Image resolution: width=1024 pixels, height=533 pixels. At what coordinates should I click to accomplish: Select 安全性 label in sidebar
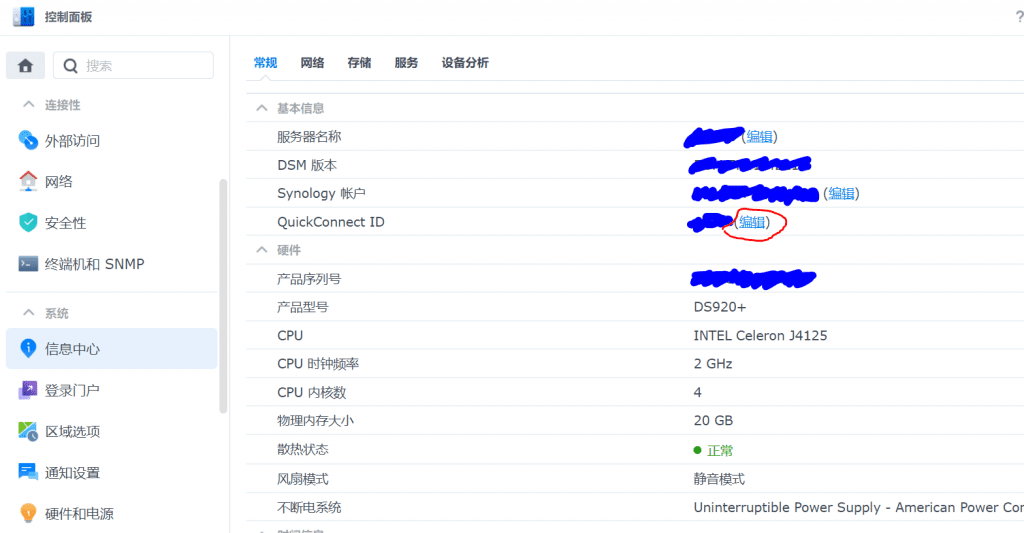[x=65, y=223]
